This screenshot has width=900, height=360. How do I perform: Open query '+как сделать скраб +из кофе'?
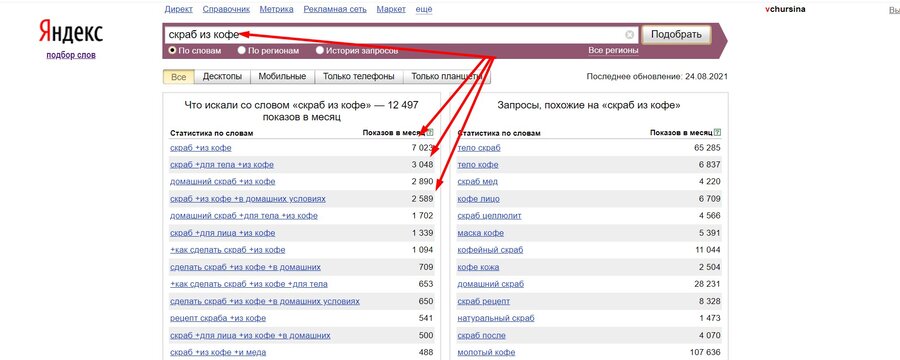(x=227, y=250)
